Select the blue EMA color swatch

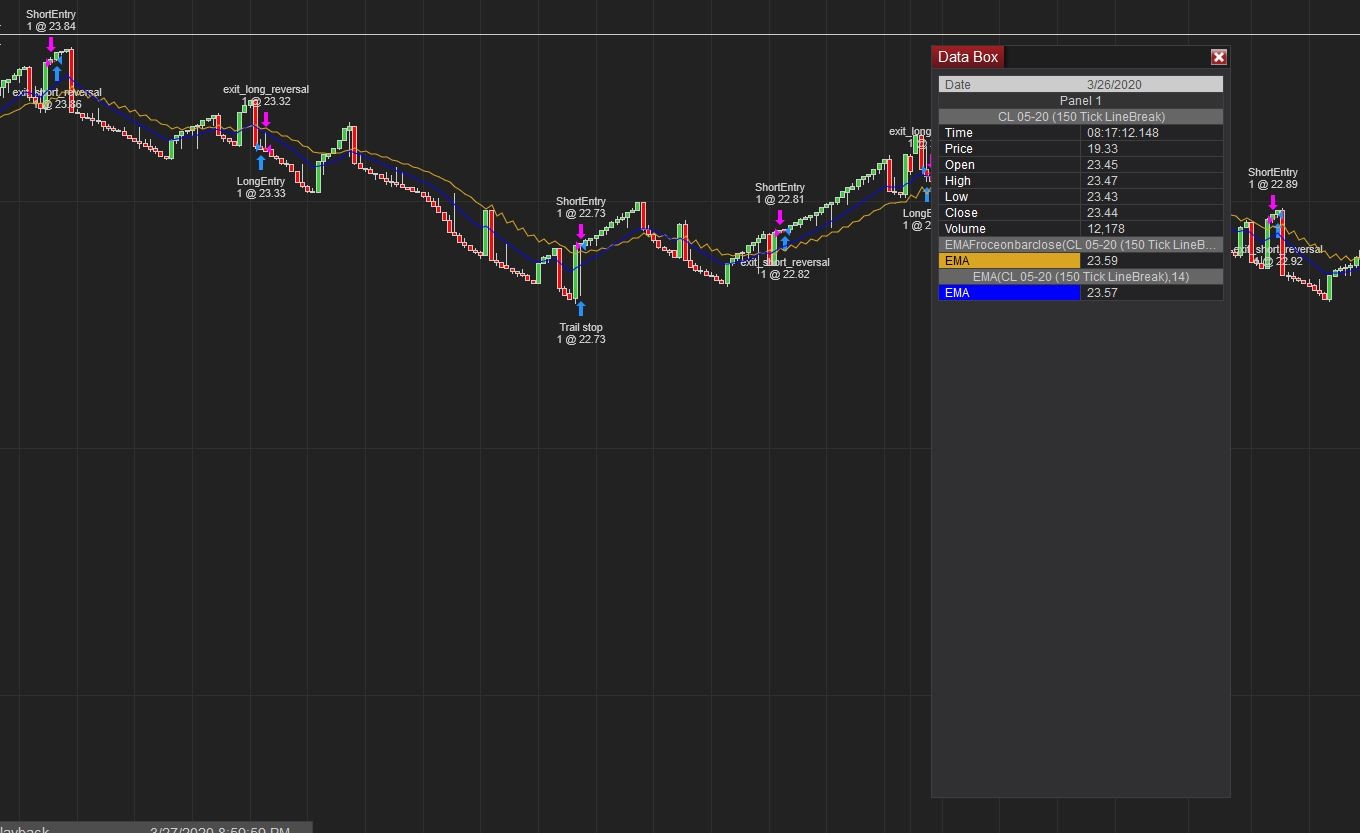click(x=1010, y=293)
